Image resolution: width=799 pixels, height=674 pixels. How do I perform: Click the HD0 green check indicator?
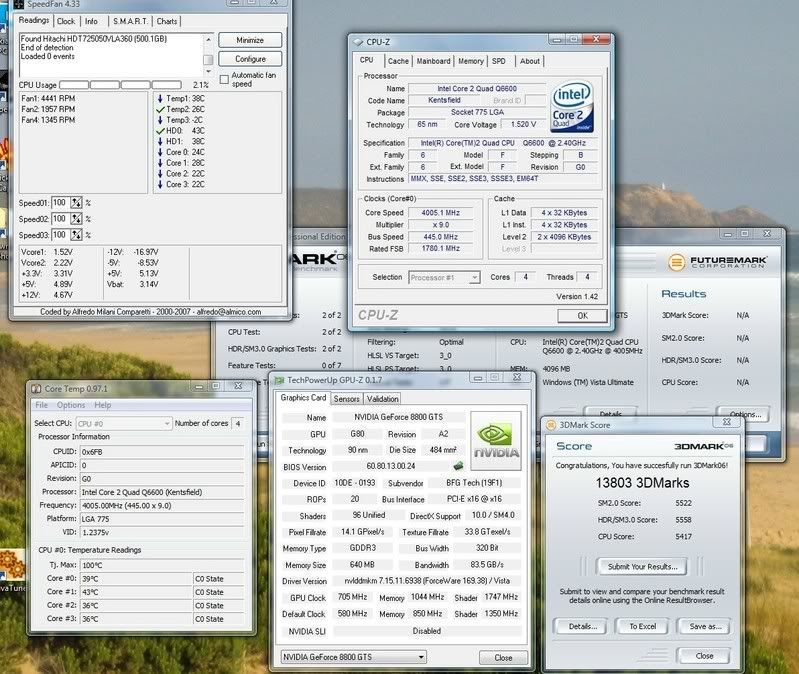click(x=160, y=130)
